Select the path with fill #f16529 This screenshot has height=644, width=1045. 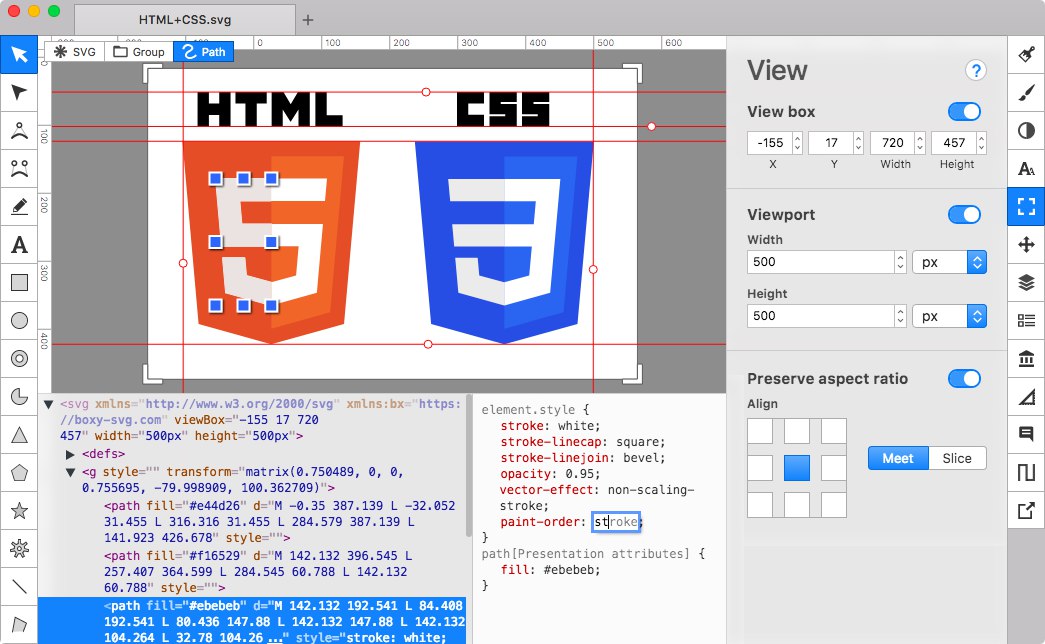pos(258,571)
